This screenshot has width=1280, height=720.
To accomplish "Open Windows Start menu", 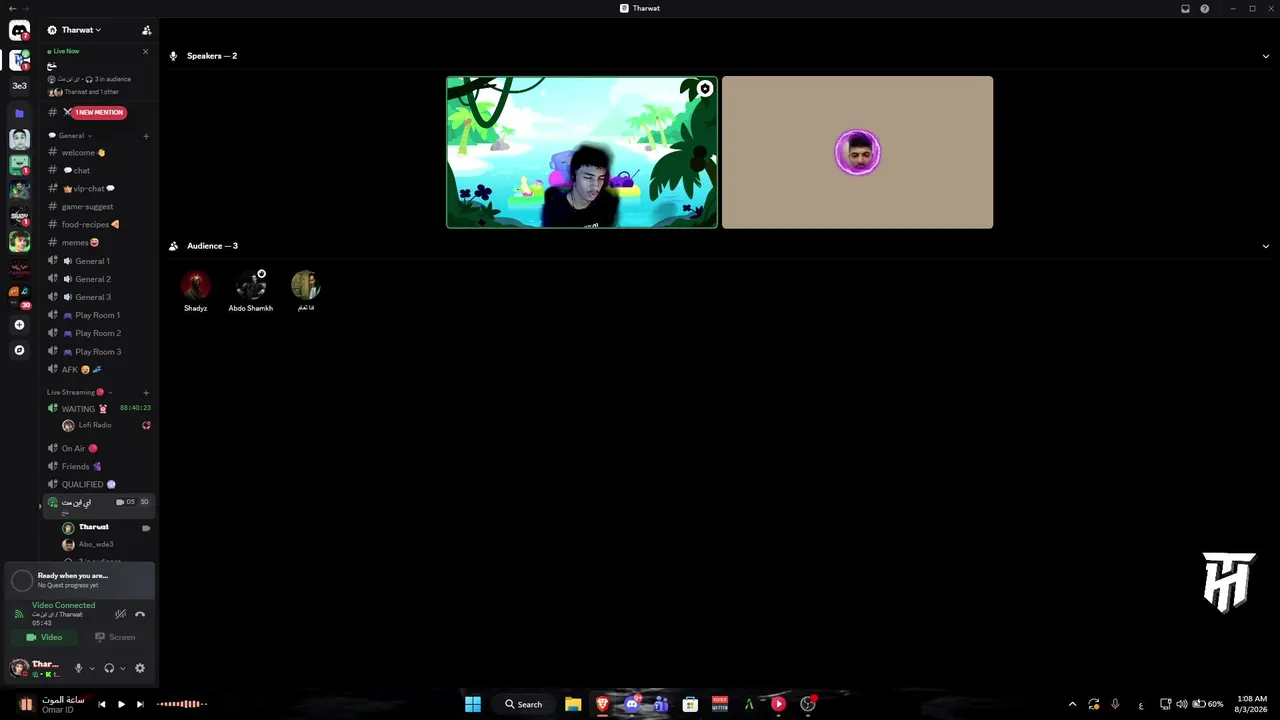I will pyautogui.click(x=473, y=704).
